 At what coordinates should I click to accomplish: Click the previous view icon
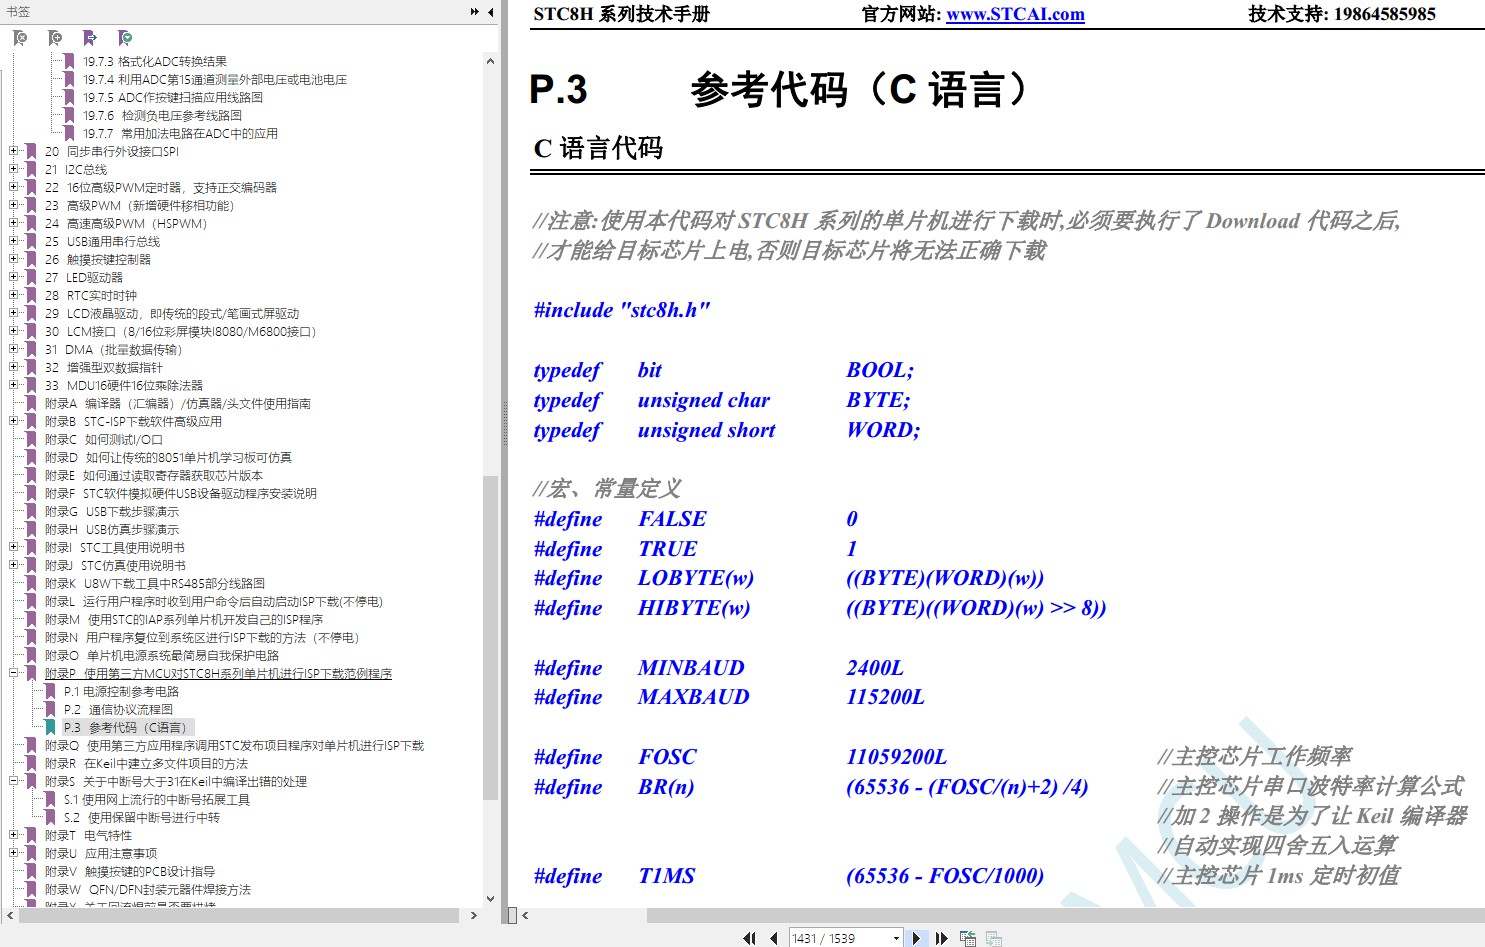(x=968, y=938)
